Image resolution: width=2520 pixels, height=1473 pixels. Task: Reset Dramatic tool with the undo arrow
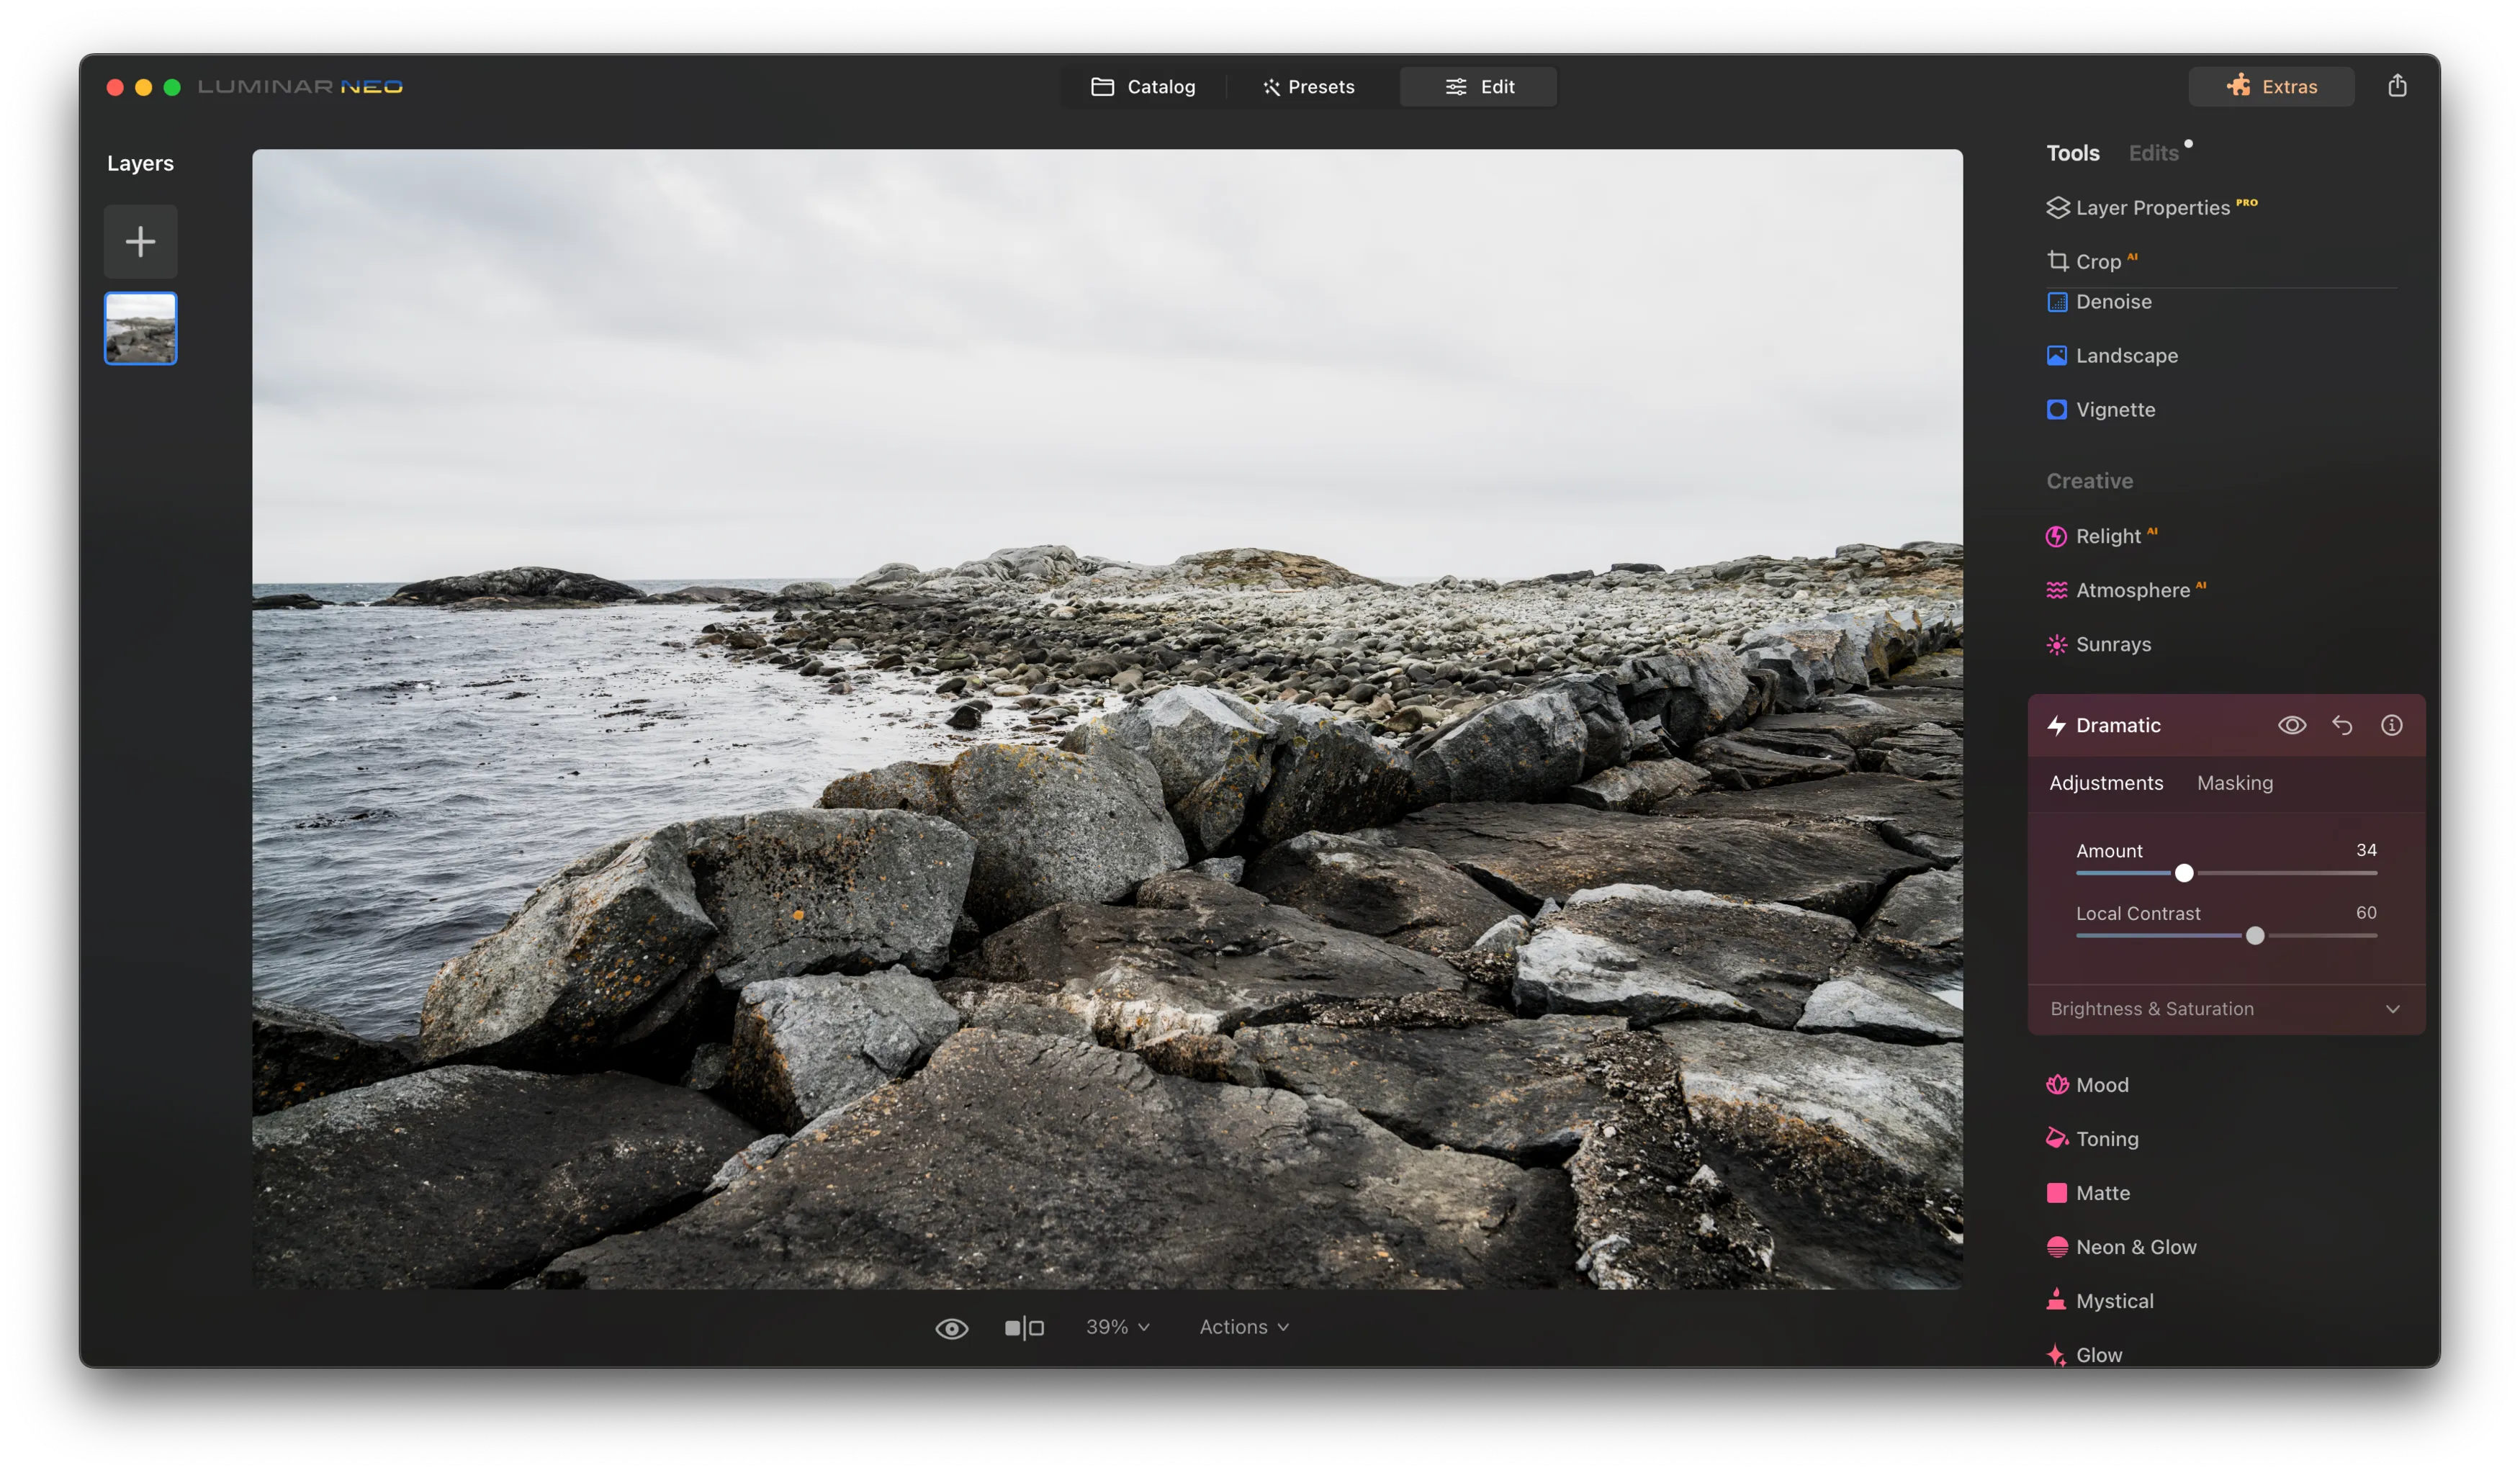[2341, 725]
